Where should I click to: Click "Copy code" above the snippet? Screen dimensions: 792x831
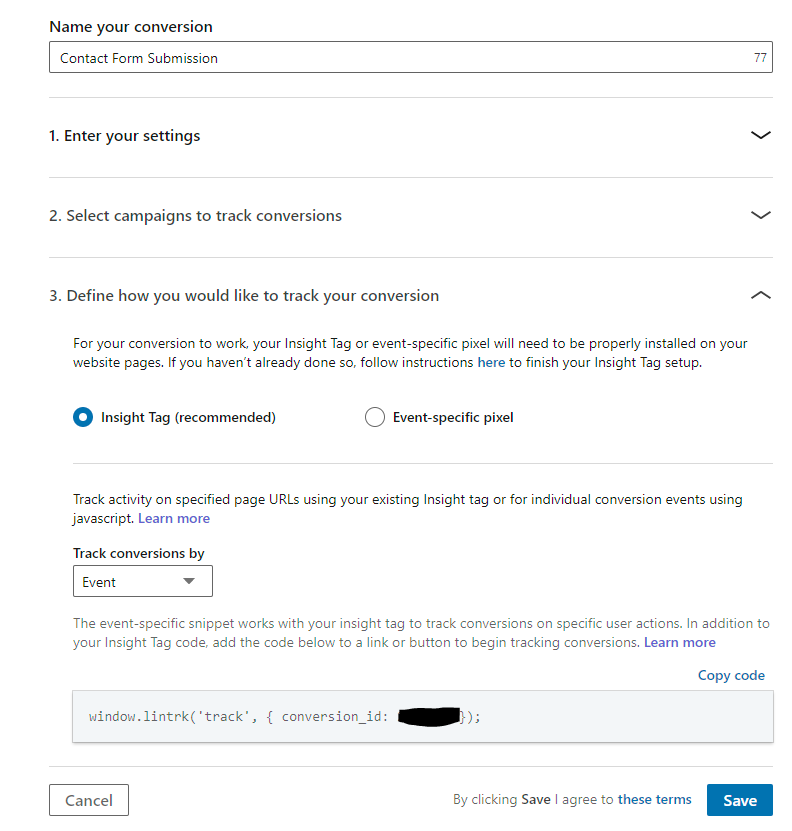pyautogui.click(x=731, y=675)
